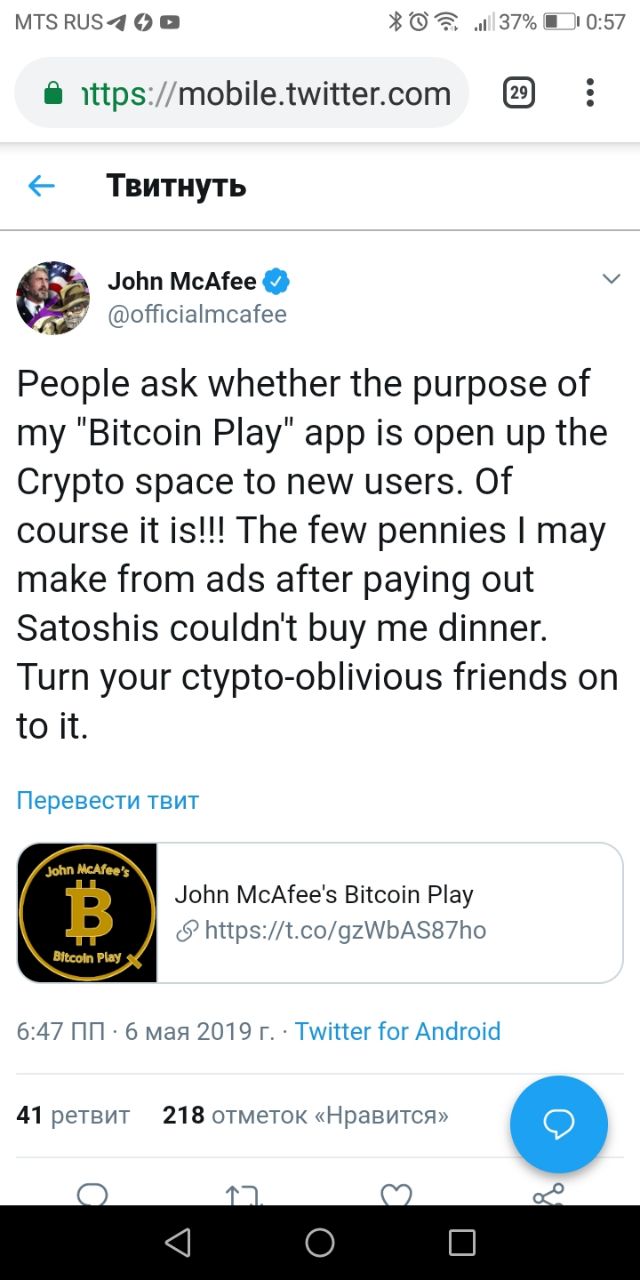
Task: Open the John McAfee's Bitcoin Play link card
Action: point(390,912)
